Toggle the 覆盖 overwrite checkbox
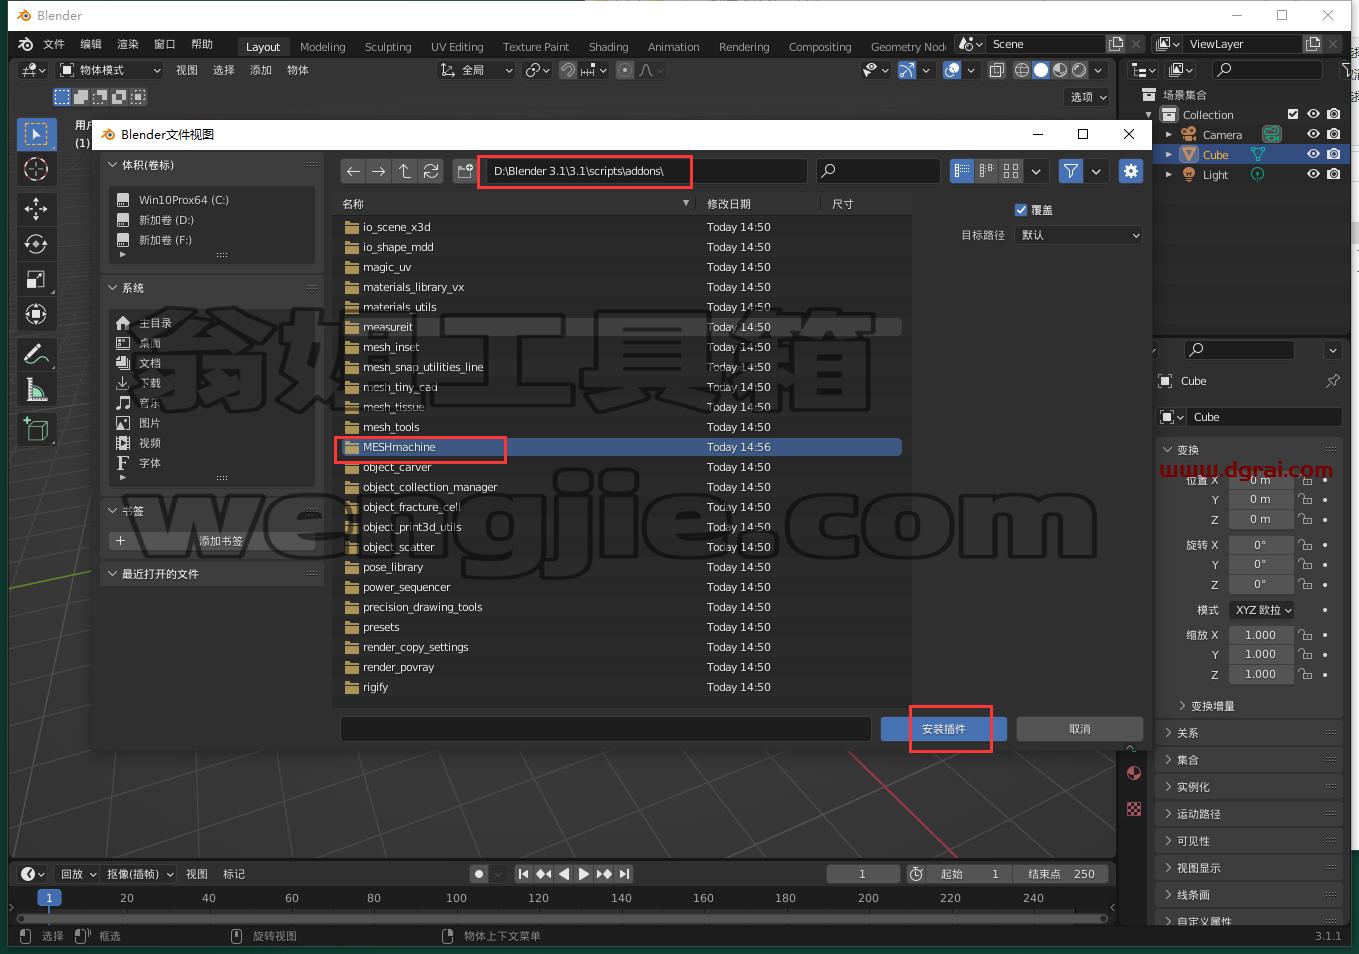Screen dimensions: 1359x954 coord(1021,210)
